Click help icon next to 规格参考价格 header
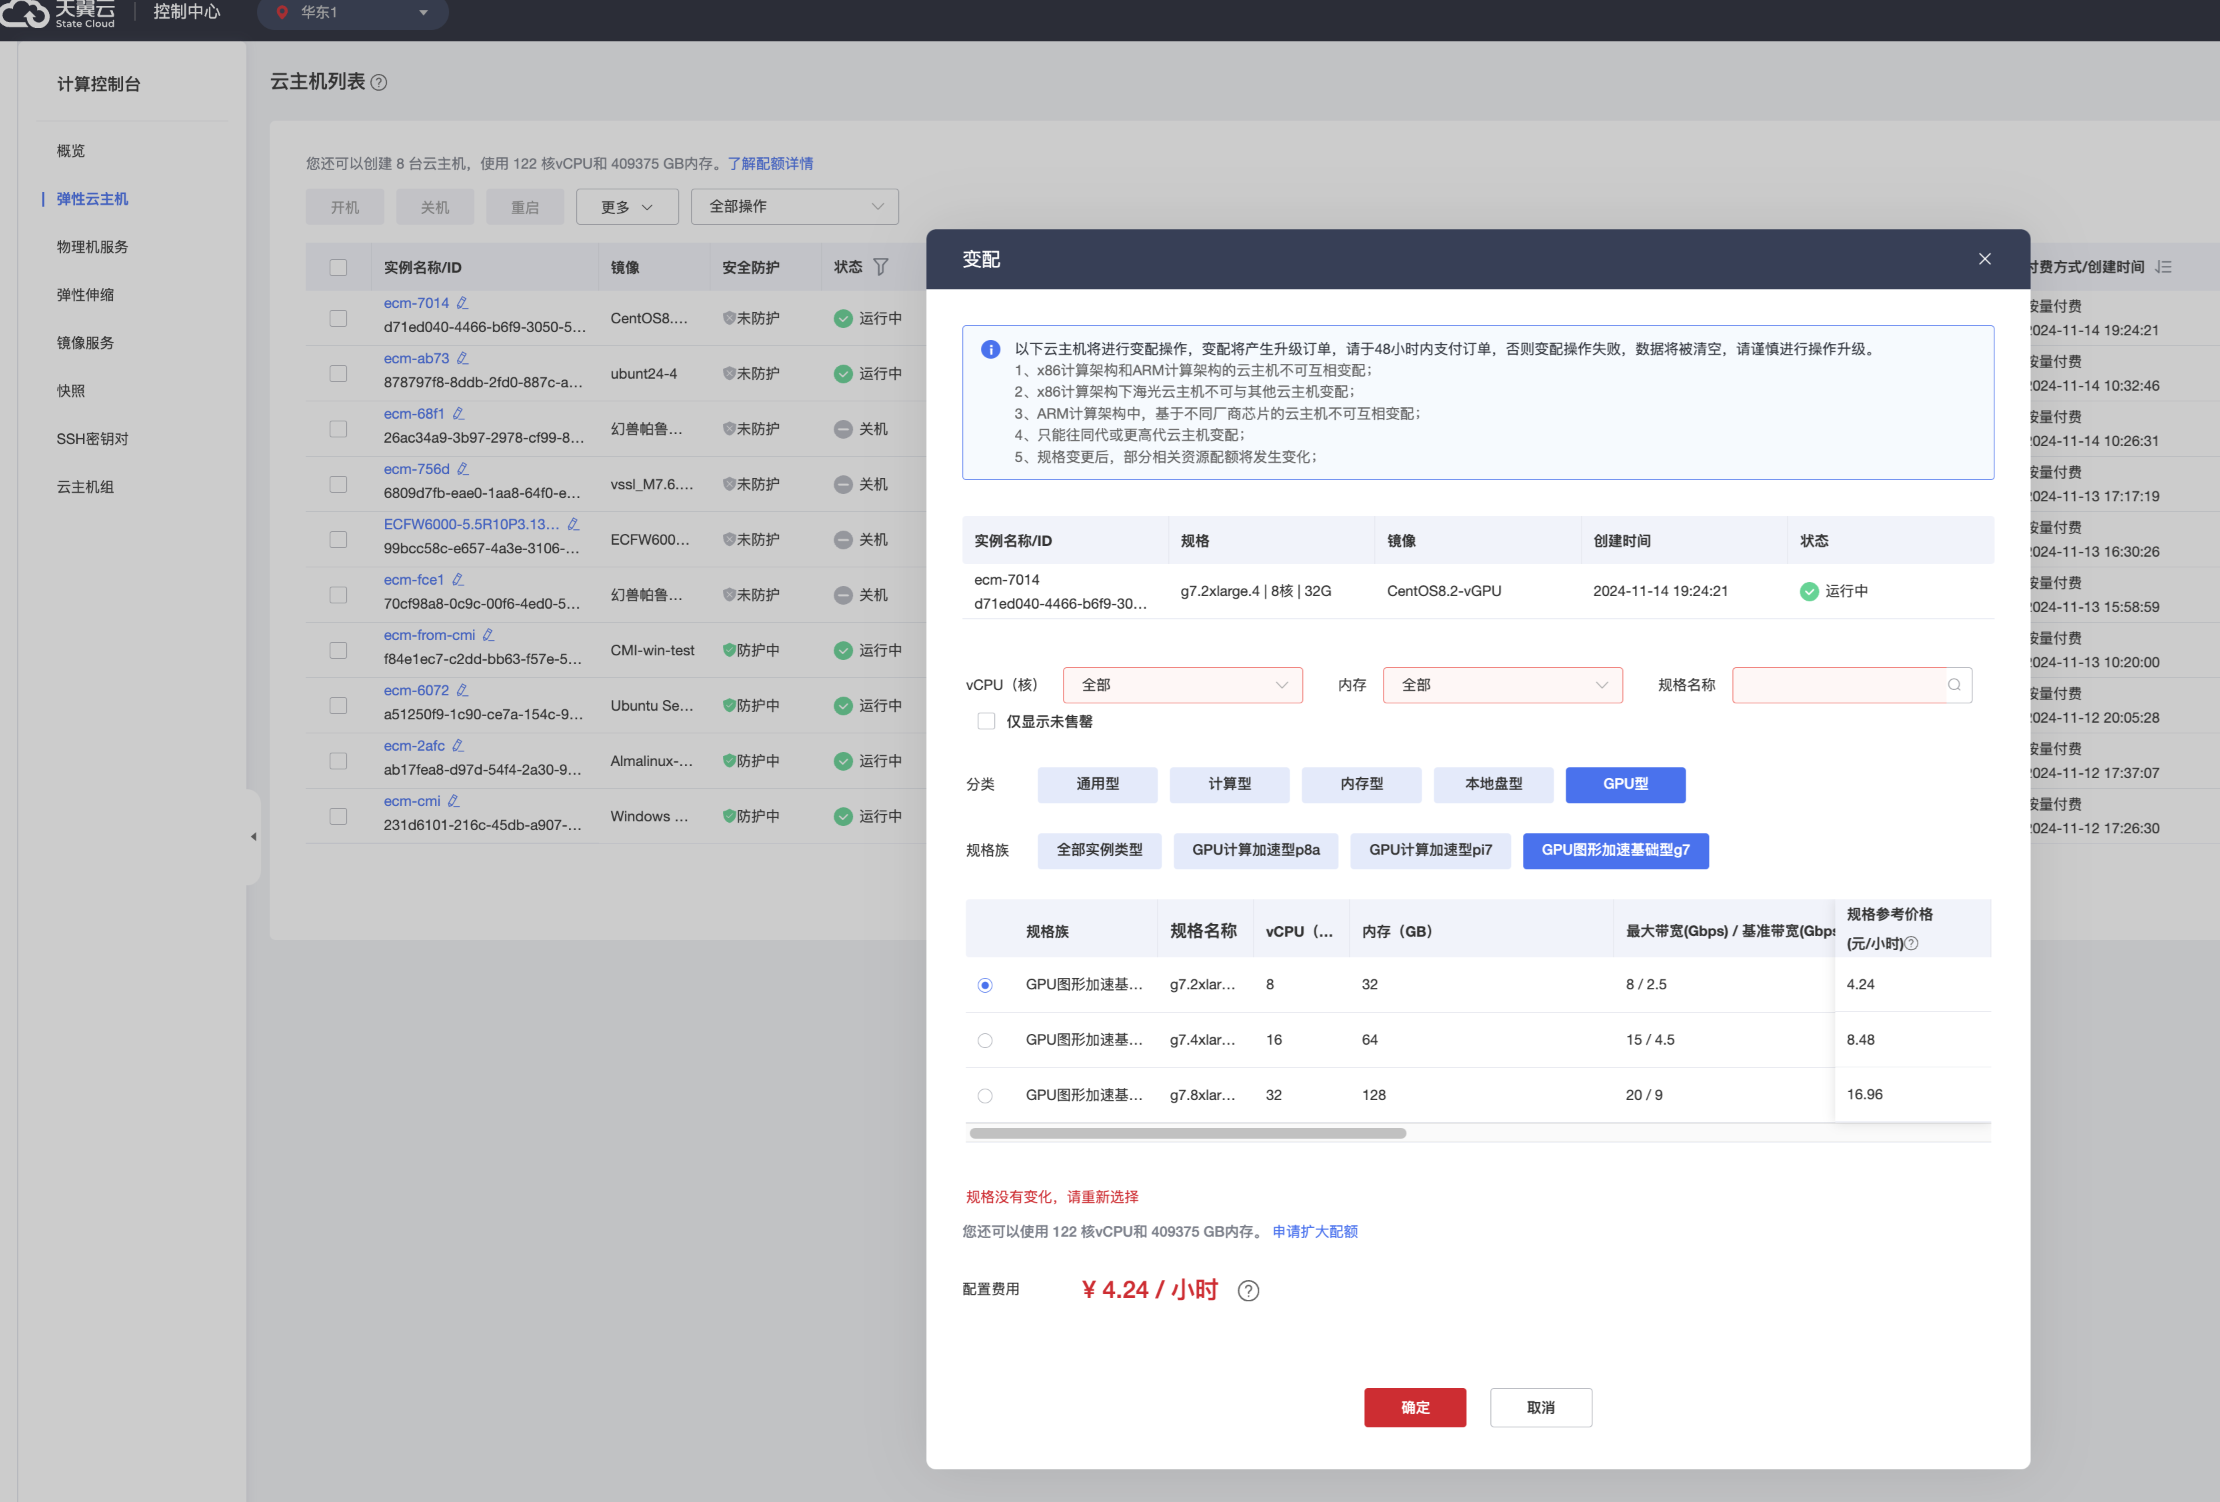 (1912, 943)
